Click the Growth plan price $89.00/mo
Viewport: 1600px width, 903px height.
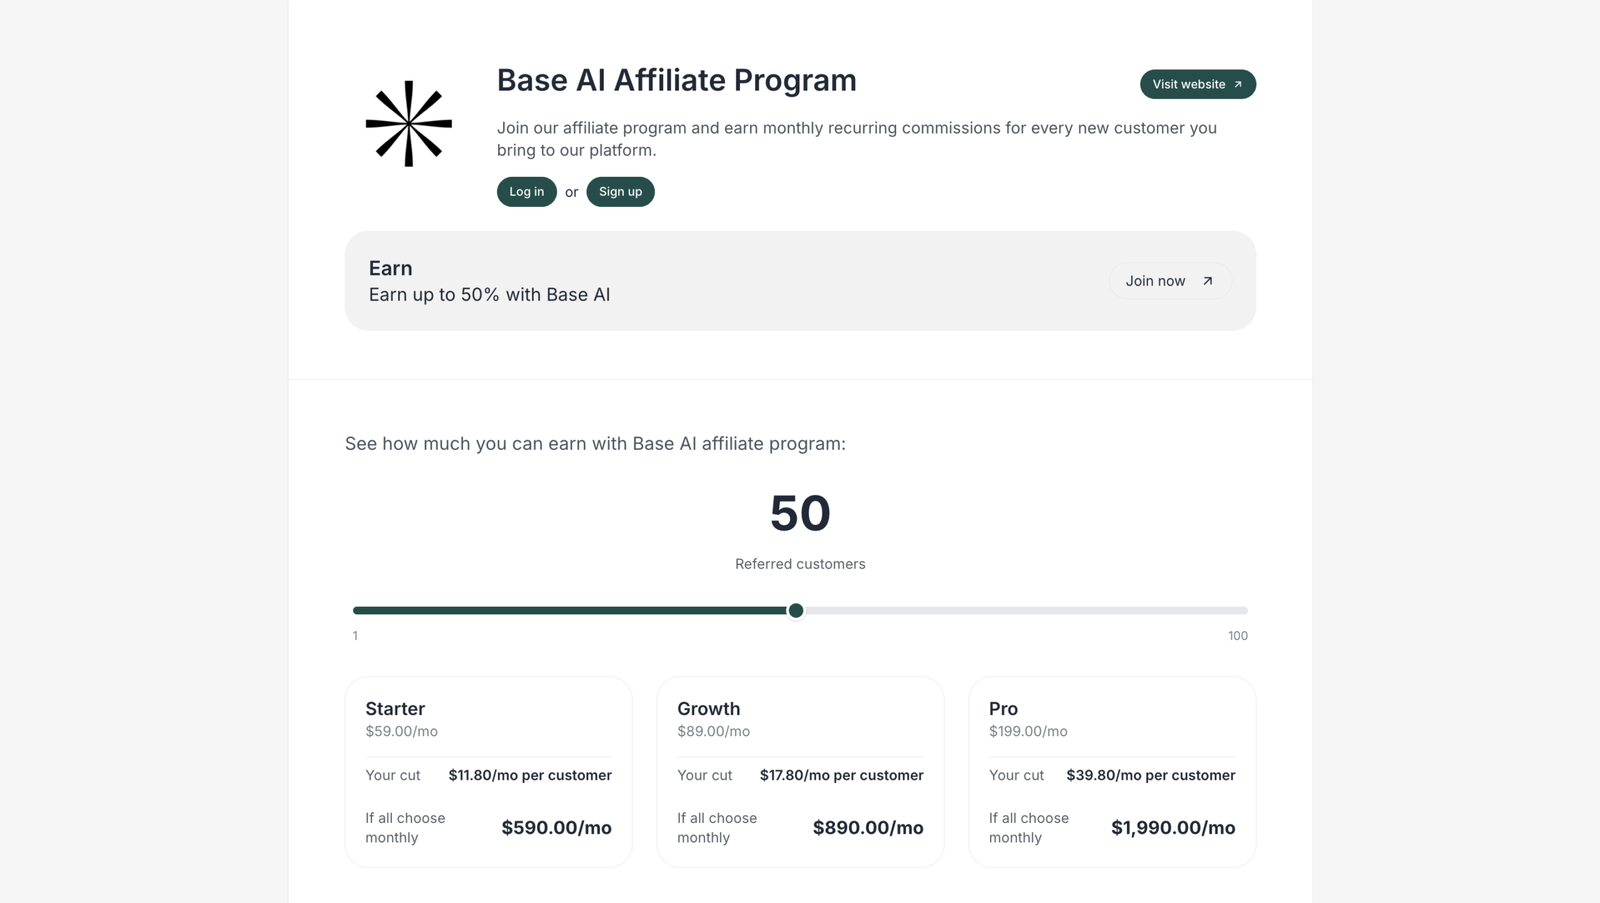[x=713, y=731]
